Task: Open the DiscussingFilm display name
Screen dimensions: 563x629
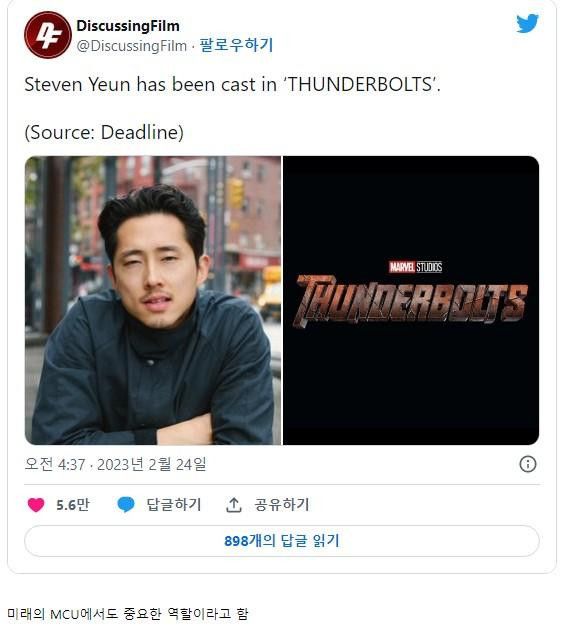Action: coord(128,26)
